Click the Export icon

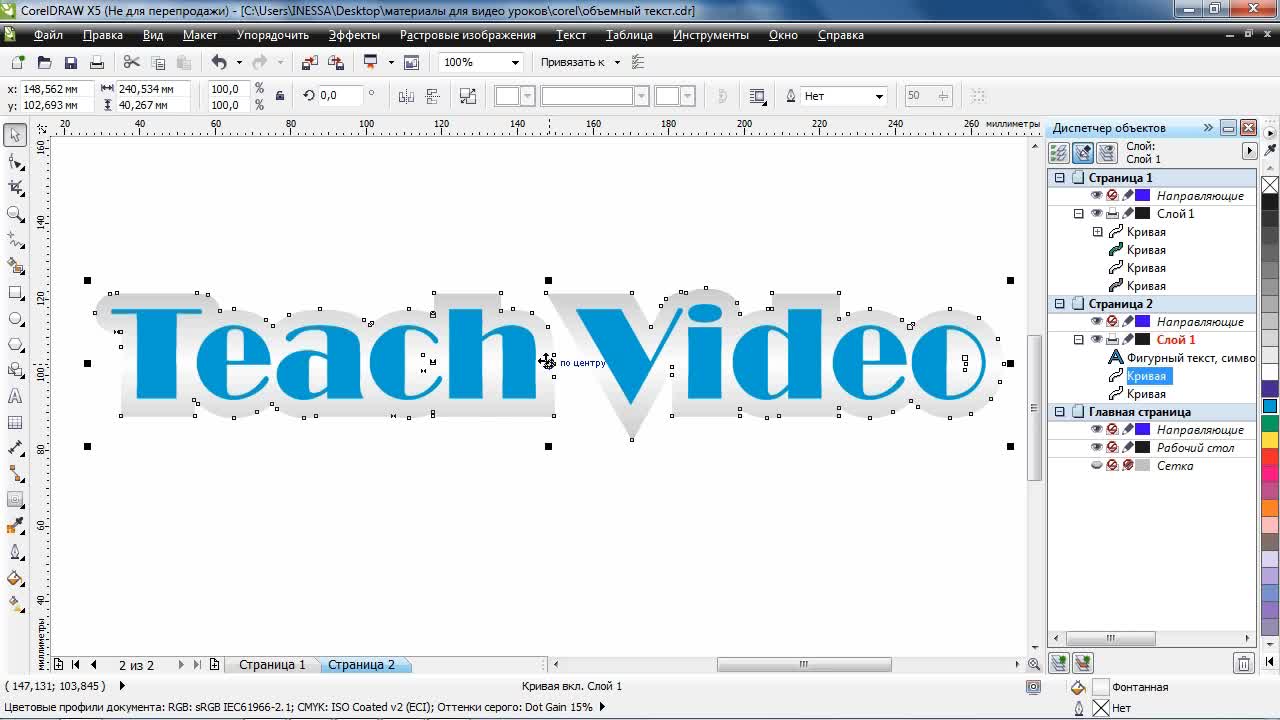tap(335, 62)
